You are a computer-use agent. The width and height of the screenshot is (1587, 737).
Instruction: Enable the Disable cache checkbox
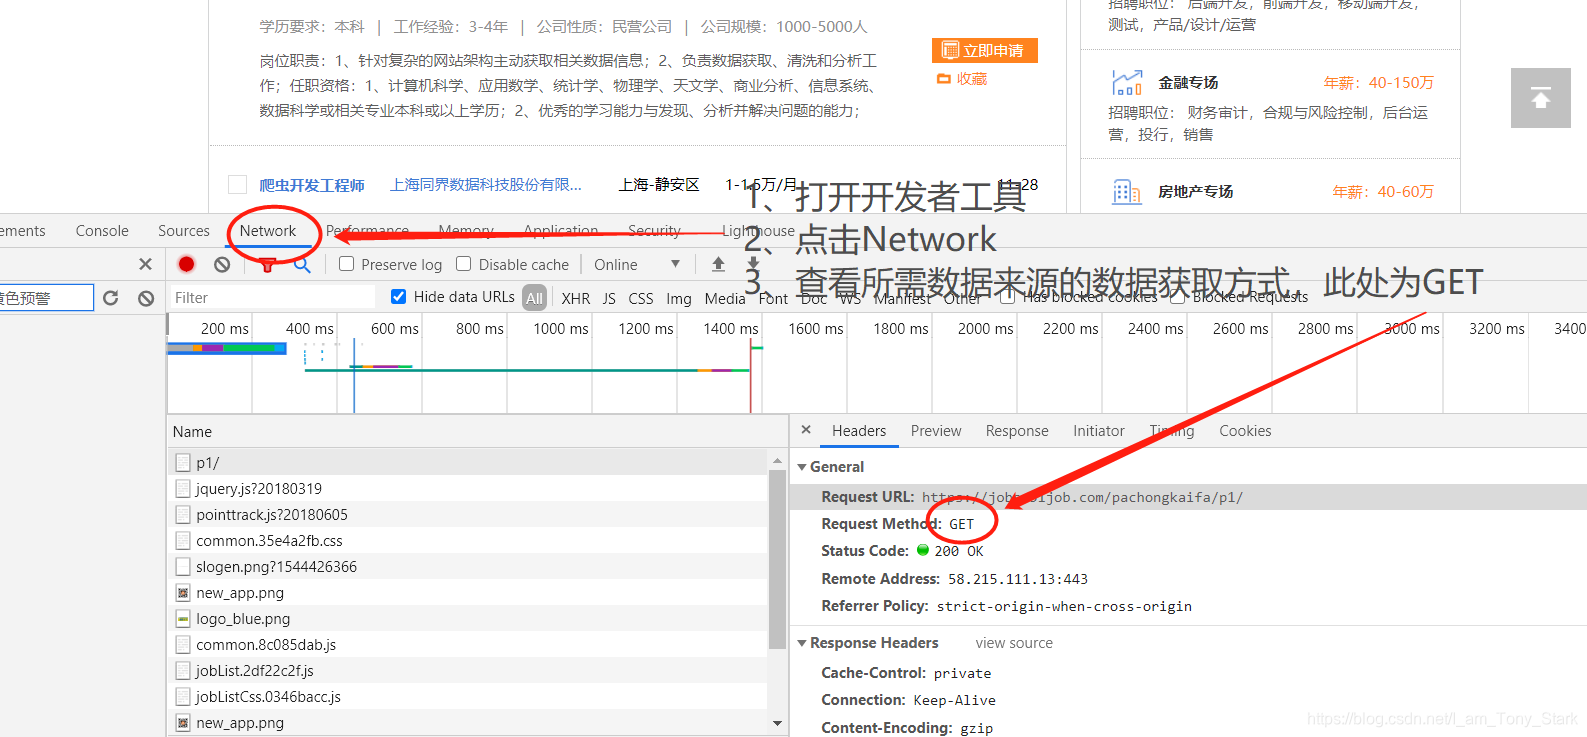pyautogui.click(x=464, y=264)
